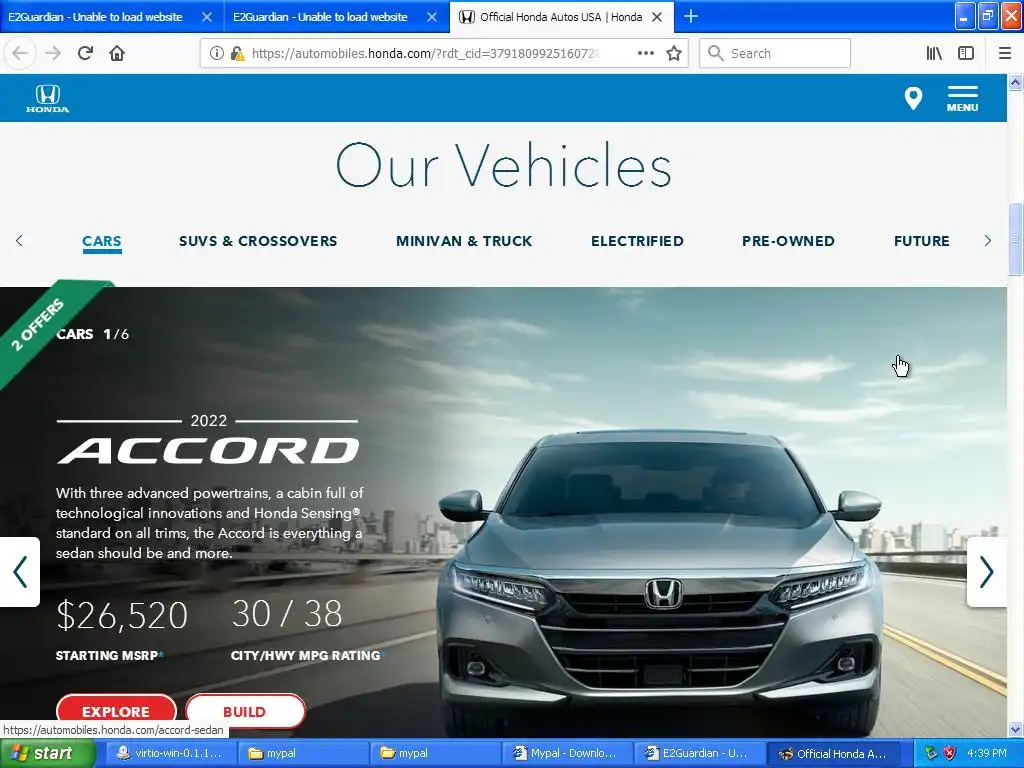Open a new tab with plus button
The image size is (1024, 768).
pos(690,16)
